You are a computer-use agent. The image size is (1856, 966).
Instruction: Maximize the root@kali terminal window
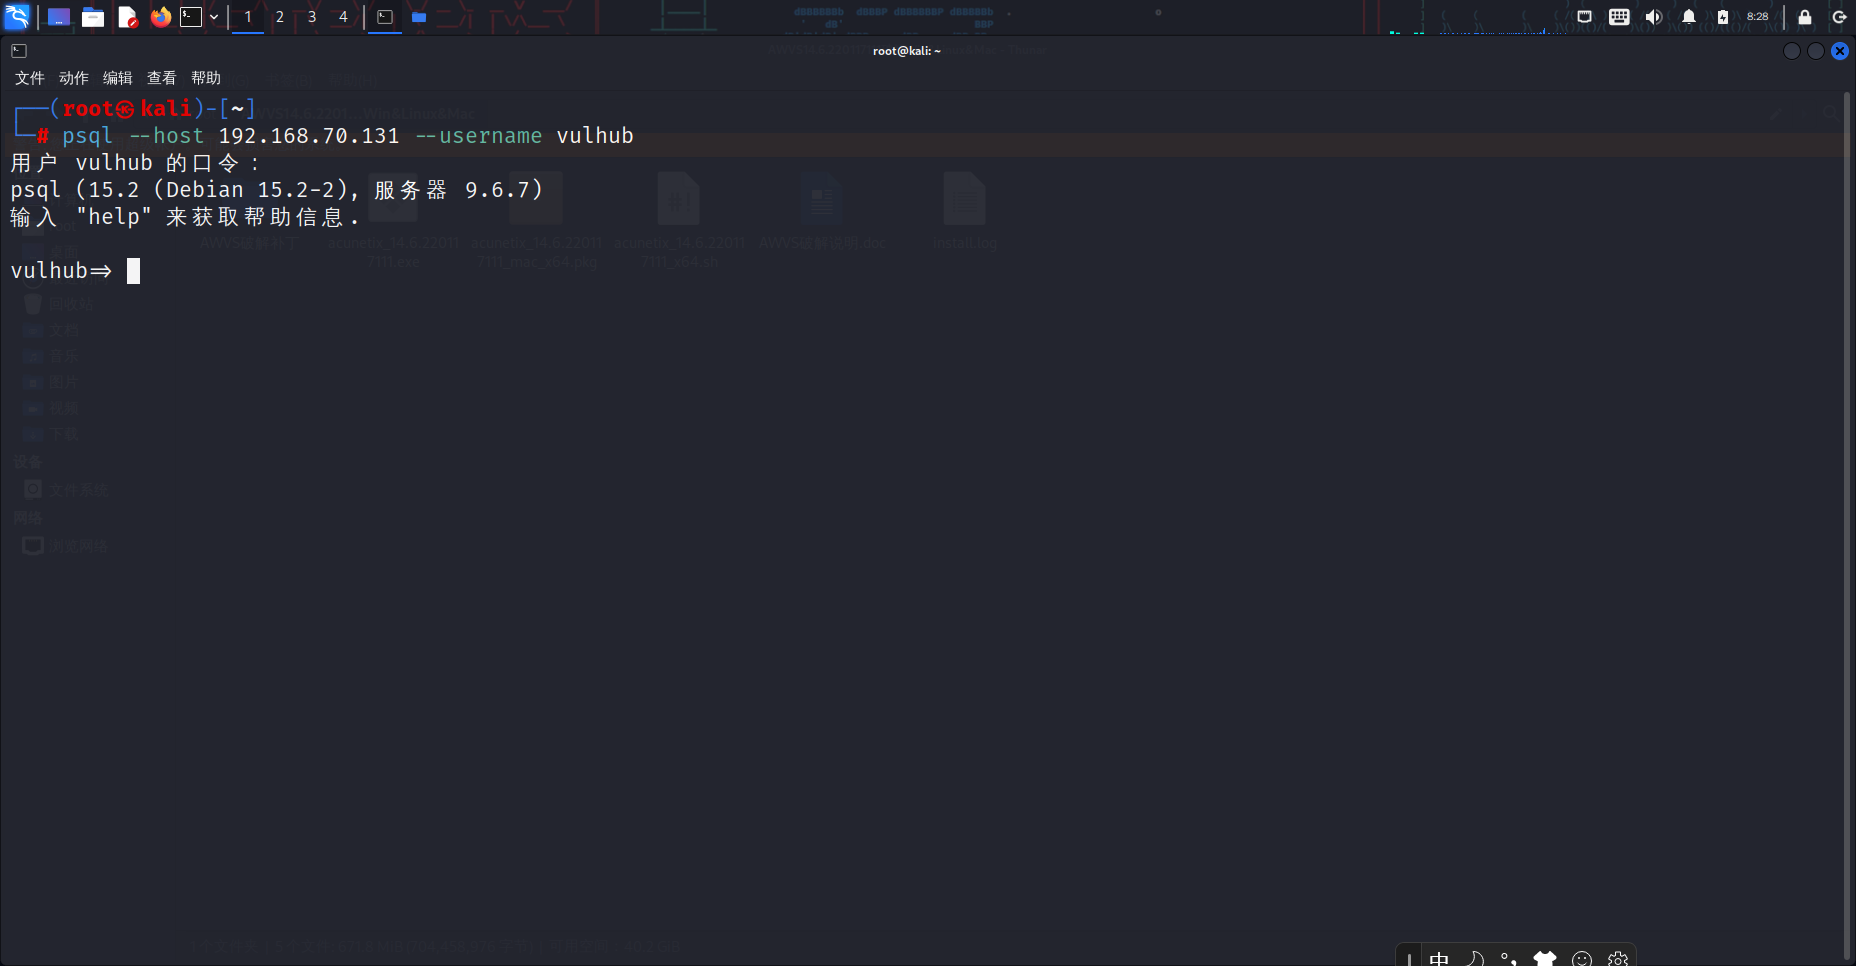pos(1816,51)
